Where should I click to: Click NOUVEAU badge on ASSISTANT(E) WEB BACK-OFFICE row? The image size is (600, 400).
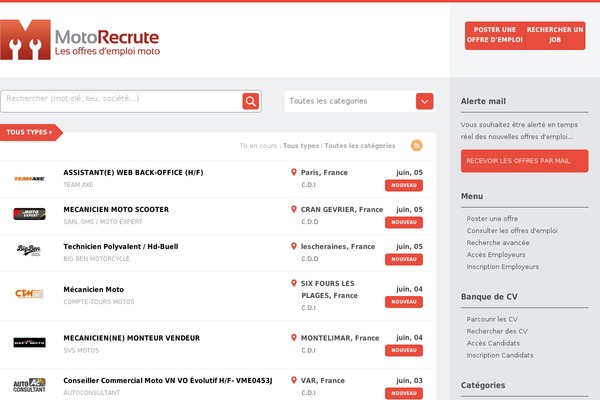(x=404, y=185)
